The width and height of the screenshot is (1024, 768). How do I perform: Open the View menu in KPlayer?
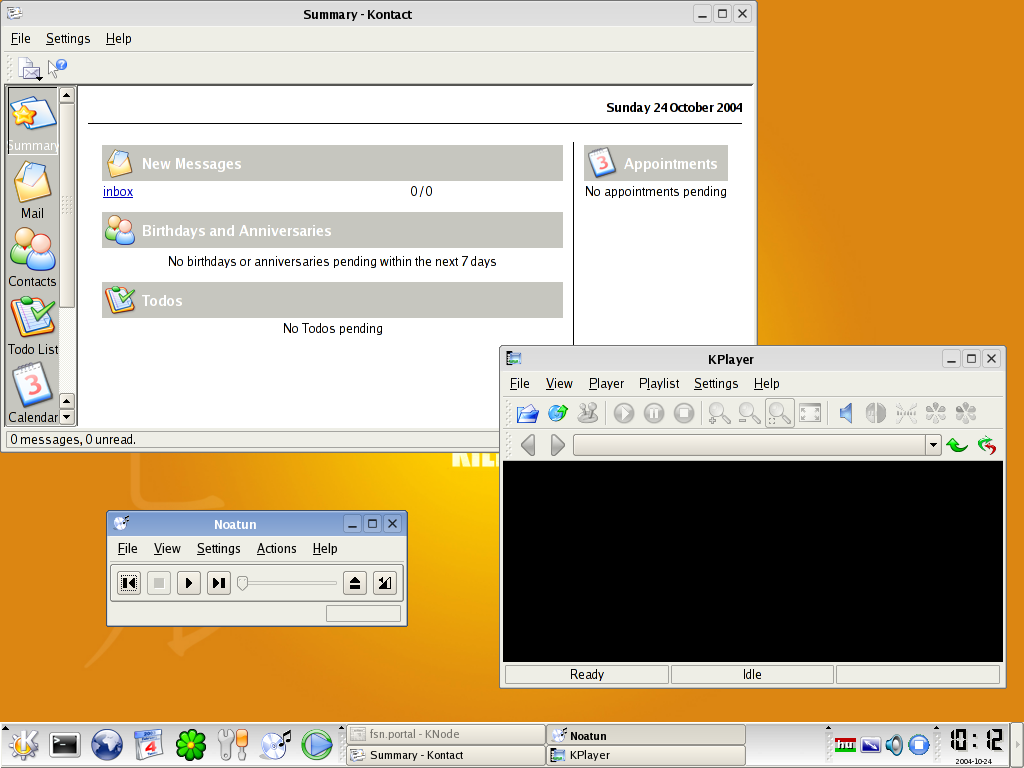[559, 383]
